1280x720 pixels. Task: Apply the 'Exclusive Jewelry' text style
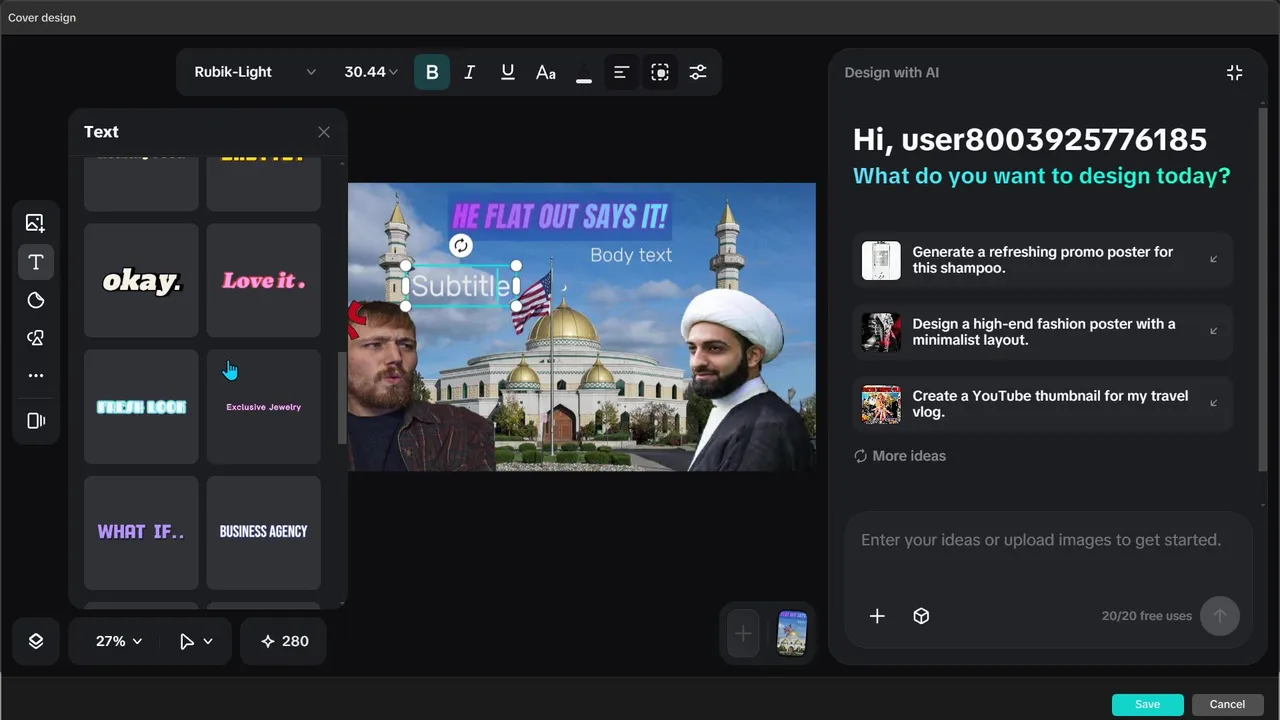(x=264, y=407)
